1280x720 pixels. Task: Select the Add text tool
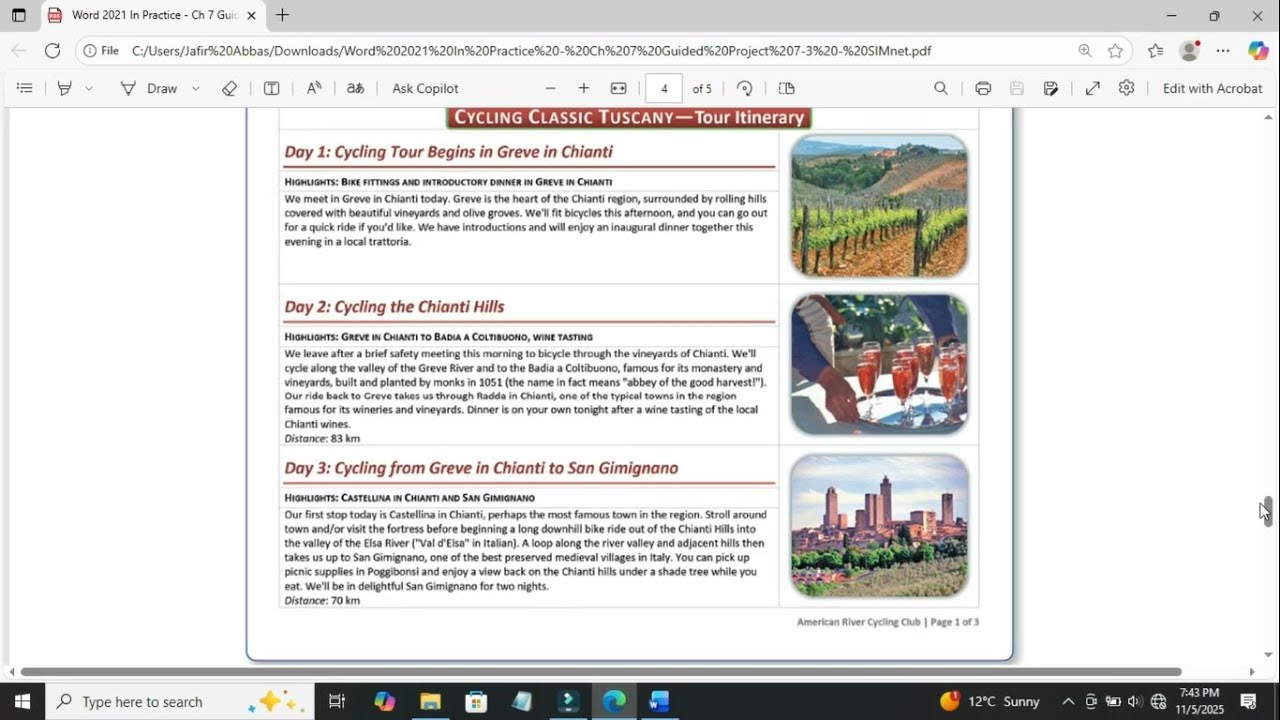coord(271,88)
